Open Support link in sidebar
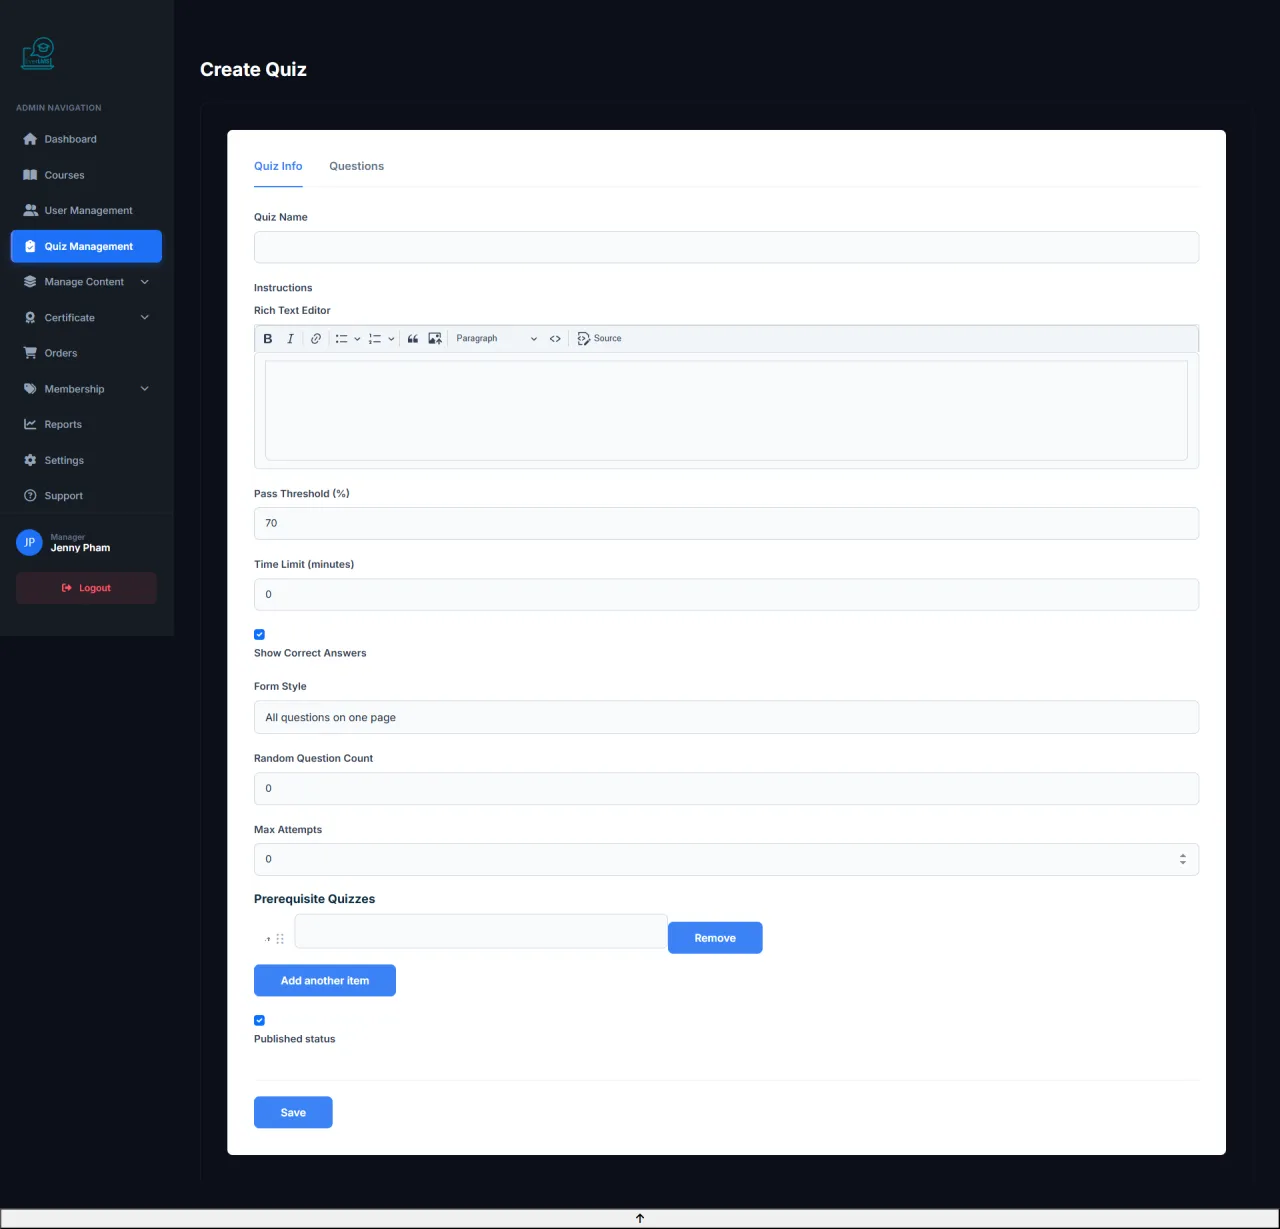Image resolution: width=1280 pixels, height=1229 pixels. click(86, 496)
